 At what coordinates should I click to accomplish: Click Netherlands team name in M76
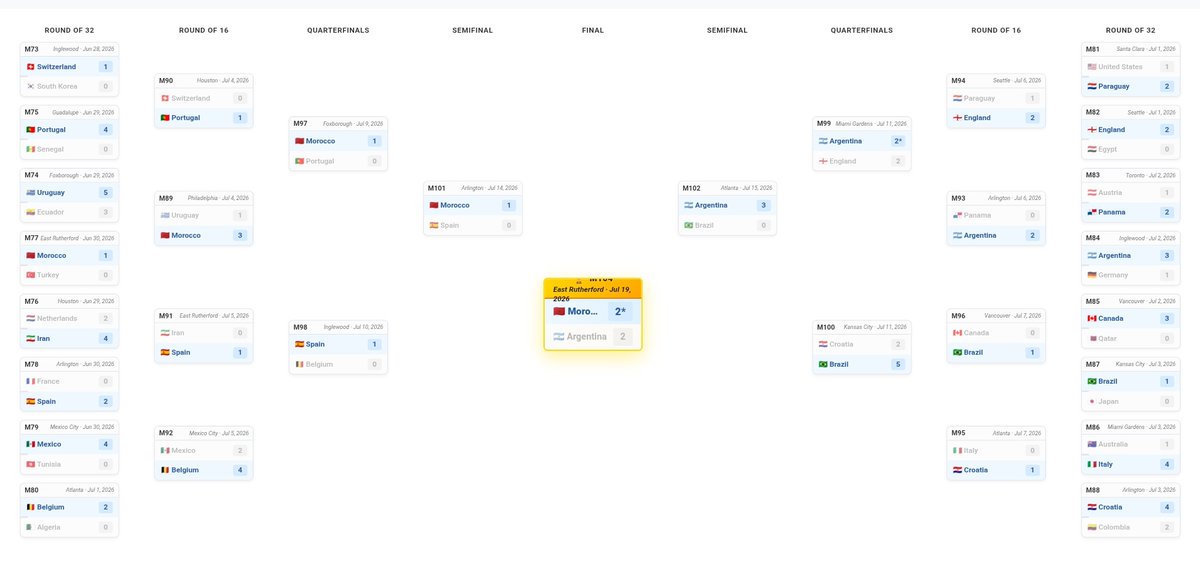click(57, 319)
